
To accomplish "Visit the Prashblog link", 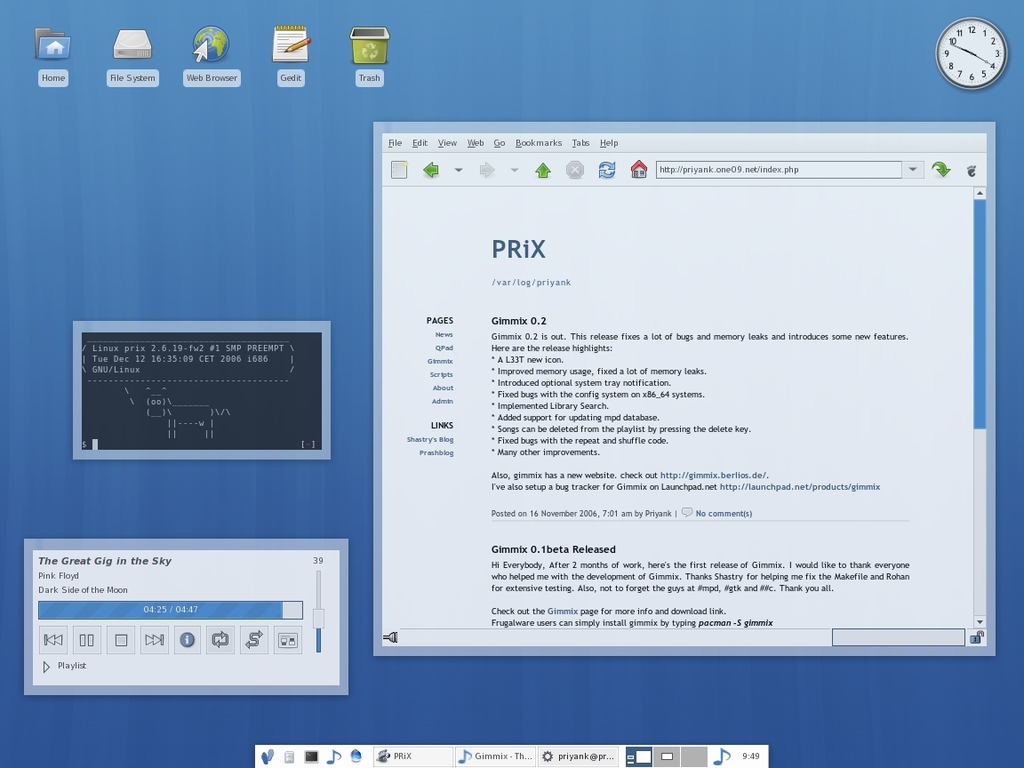I will click(436, 453).
